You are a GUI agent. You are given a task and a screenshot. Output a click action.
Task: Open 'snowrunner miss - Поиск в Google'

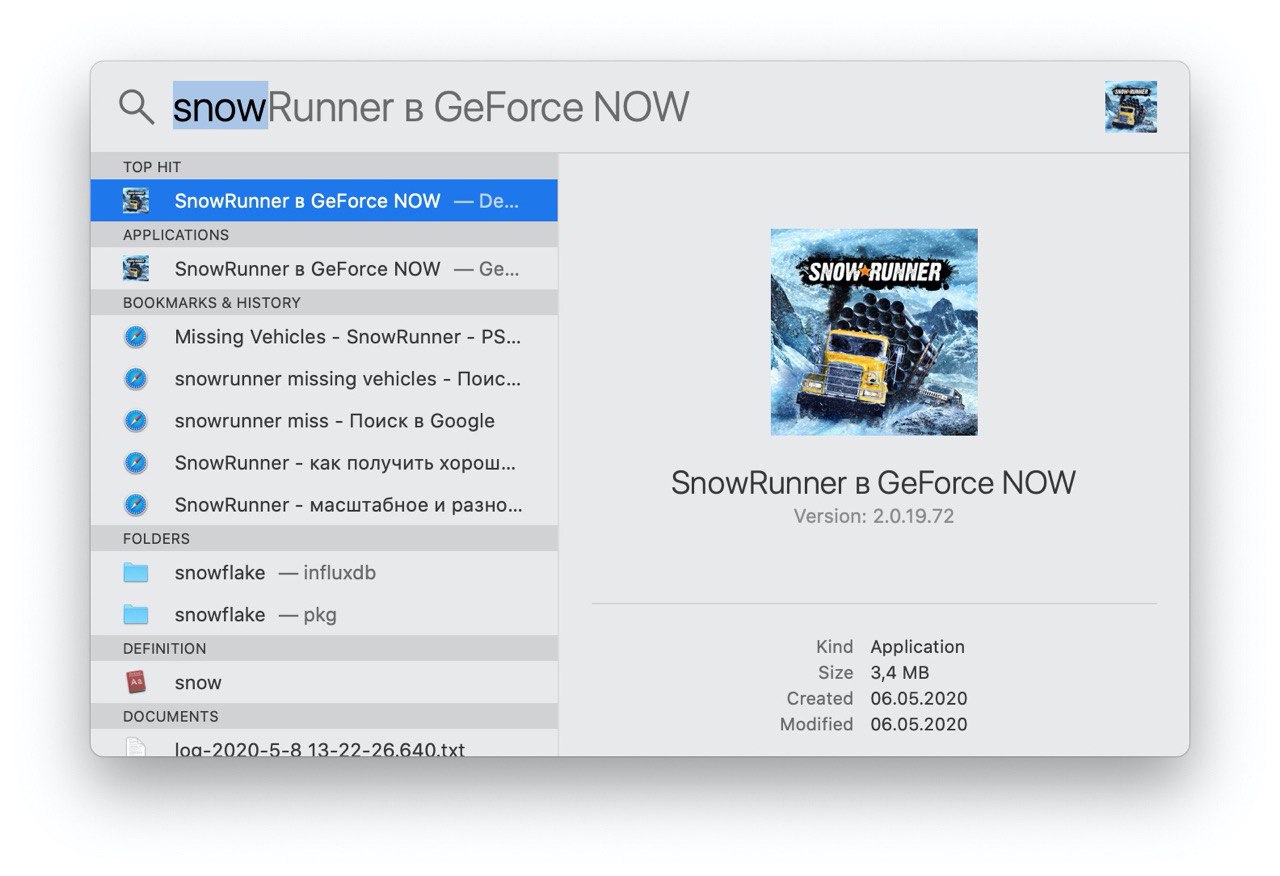coord(324,421)
